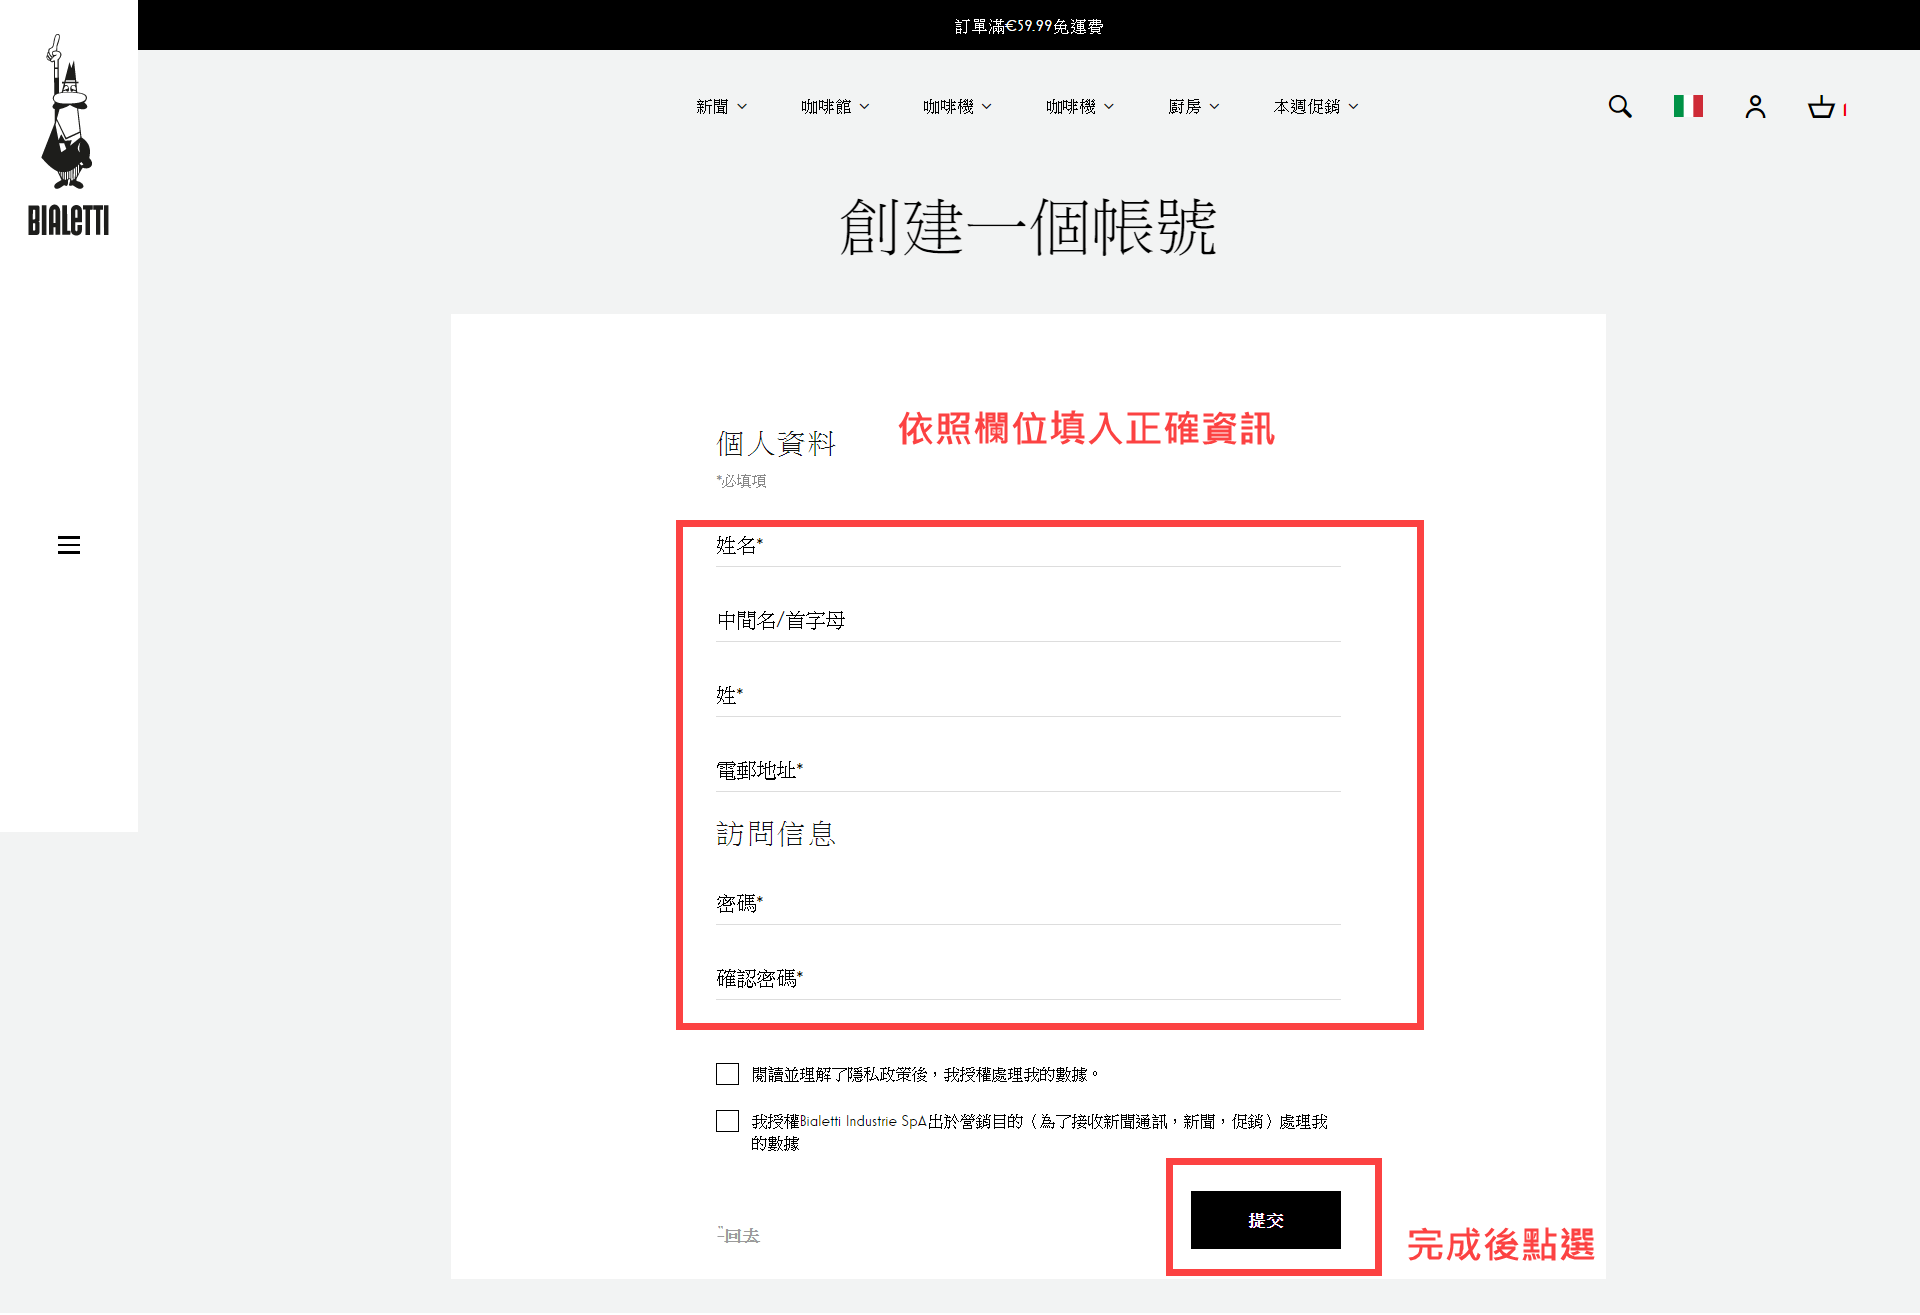Open the hamburger menu in sidebar
This screenshot has width=1920, height=1315.
pyautogui.click(x=69, y=545)
